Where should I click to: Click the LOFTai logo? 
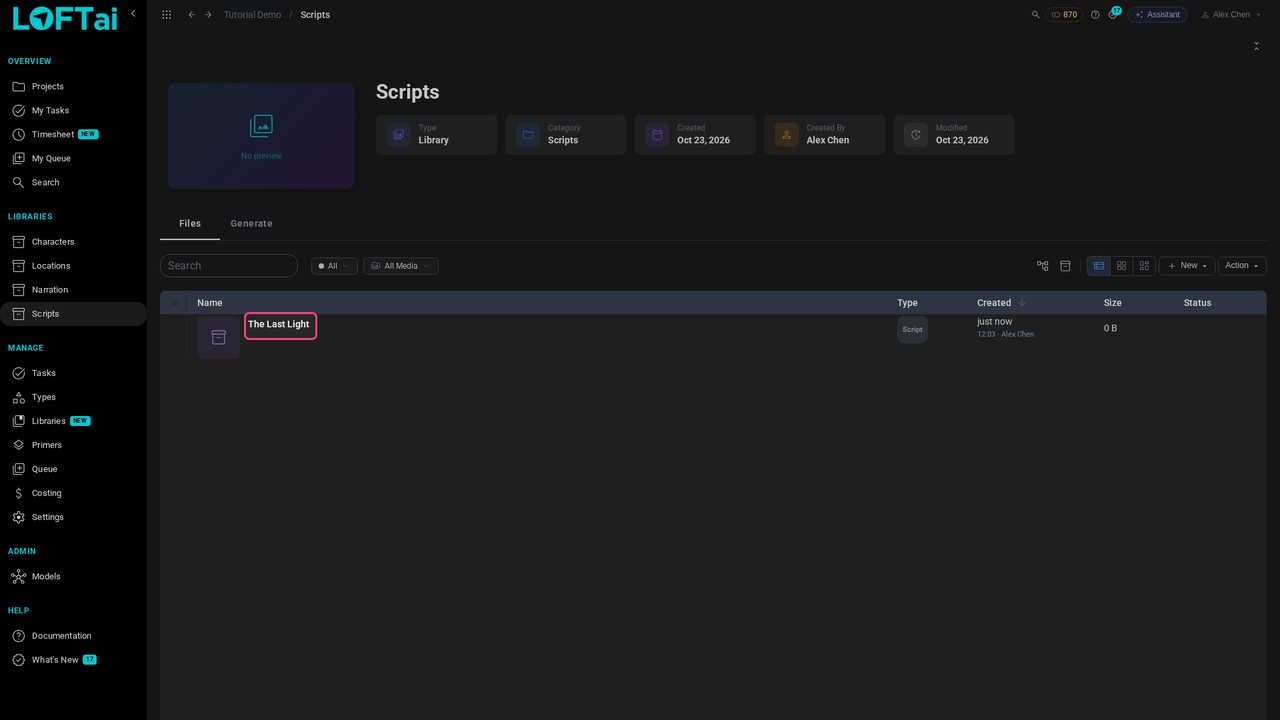click(x=65, y=18)
